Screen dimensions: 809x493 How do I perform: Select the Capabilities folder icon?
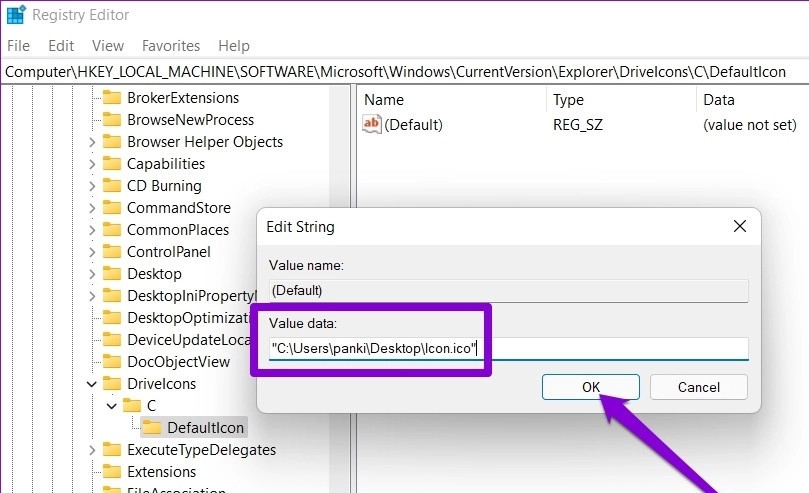(x=112, y=164)
